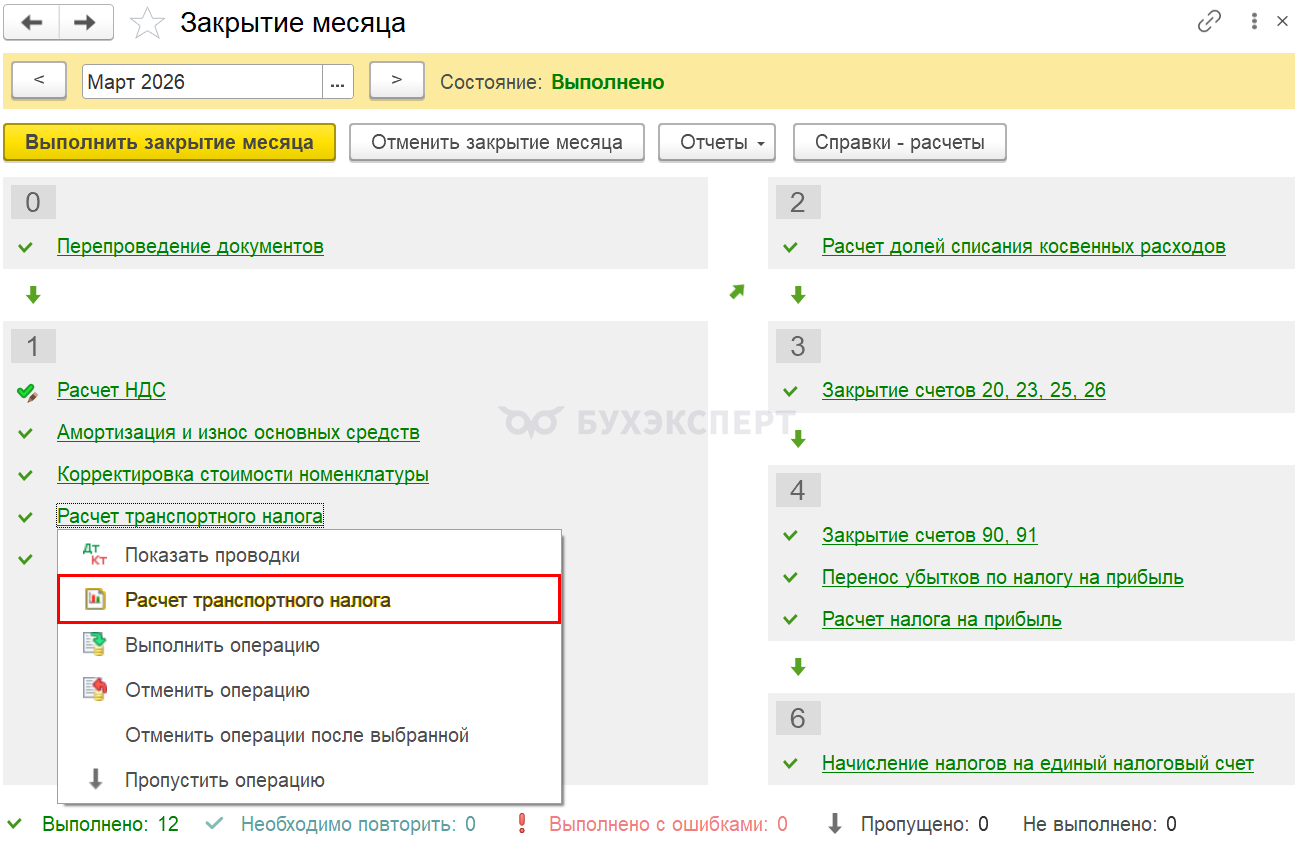Screen dimensions: 1295x845
Task: Click the stage number 0 header
Action: click(x=33, y=202)
